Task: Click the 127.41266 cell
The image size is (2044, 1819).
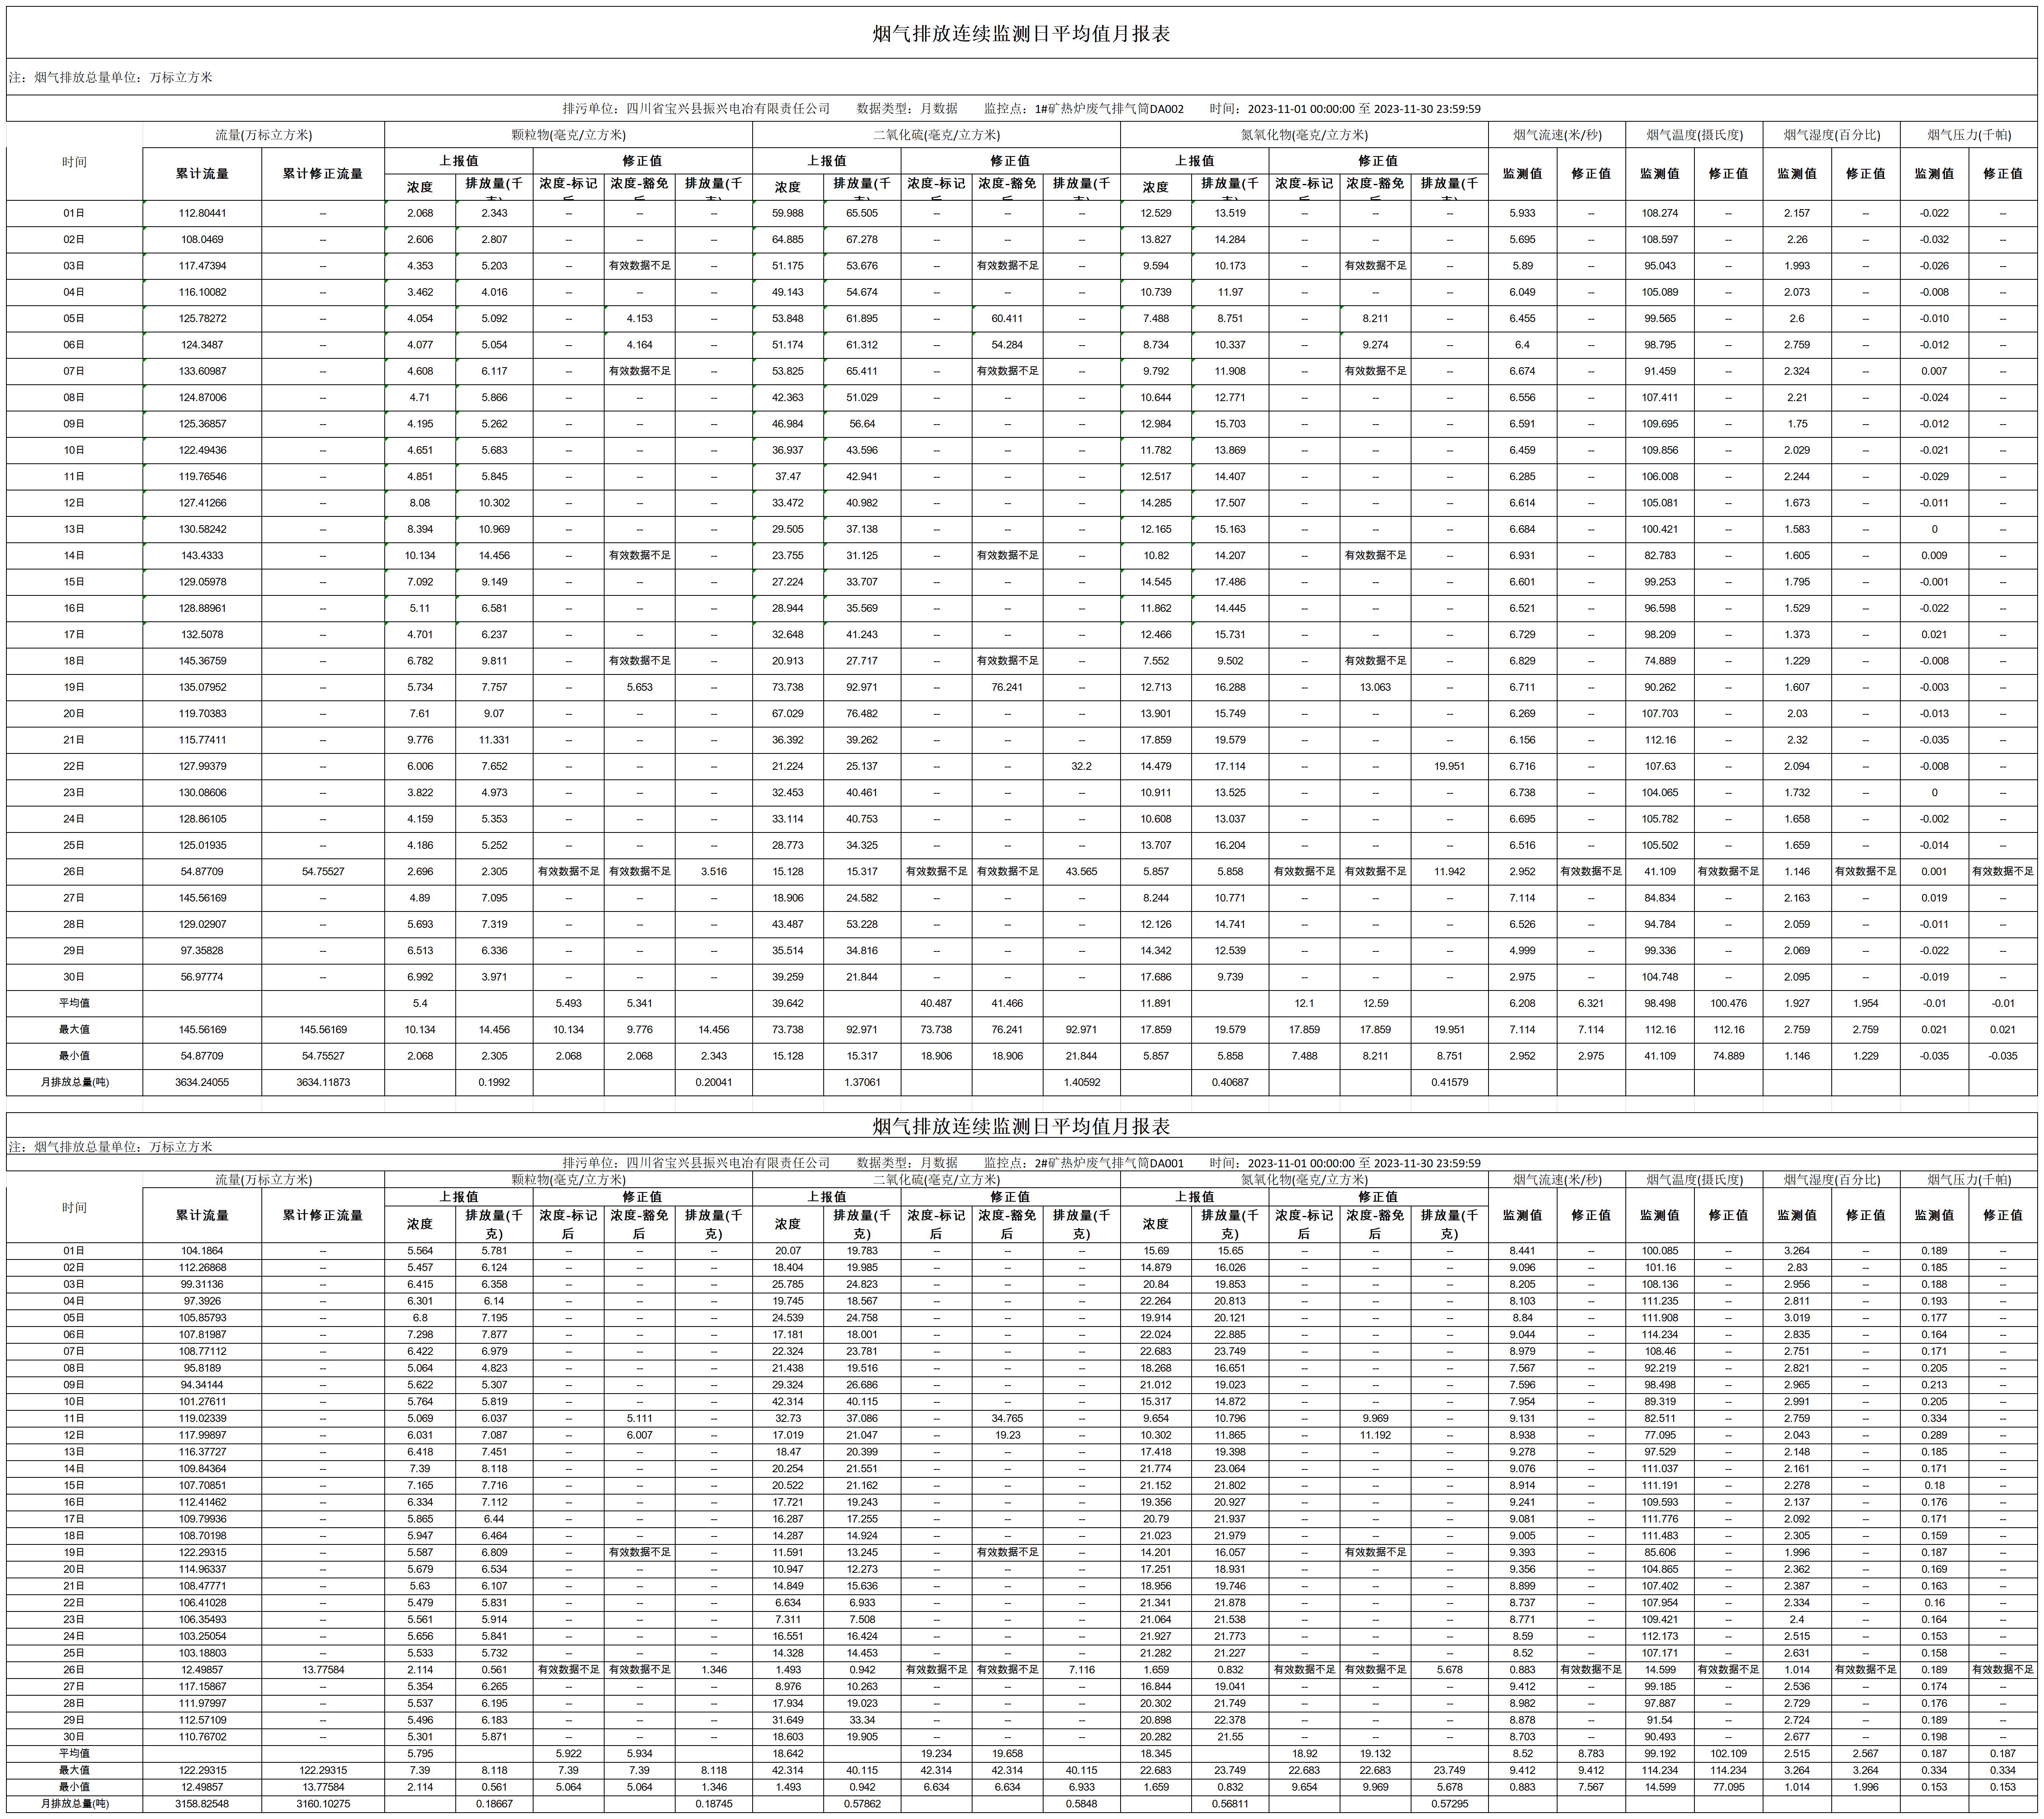Action: (202, 503)
